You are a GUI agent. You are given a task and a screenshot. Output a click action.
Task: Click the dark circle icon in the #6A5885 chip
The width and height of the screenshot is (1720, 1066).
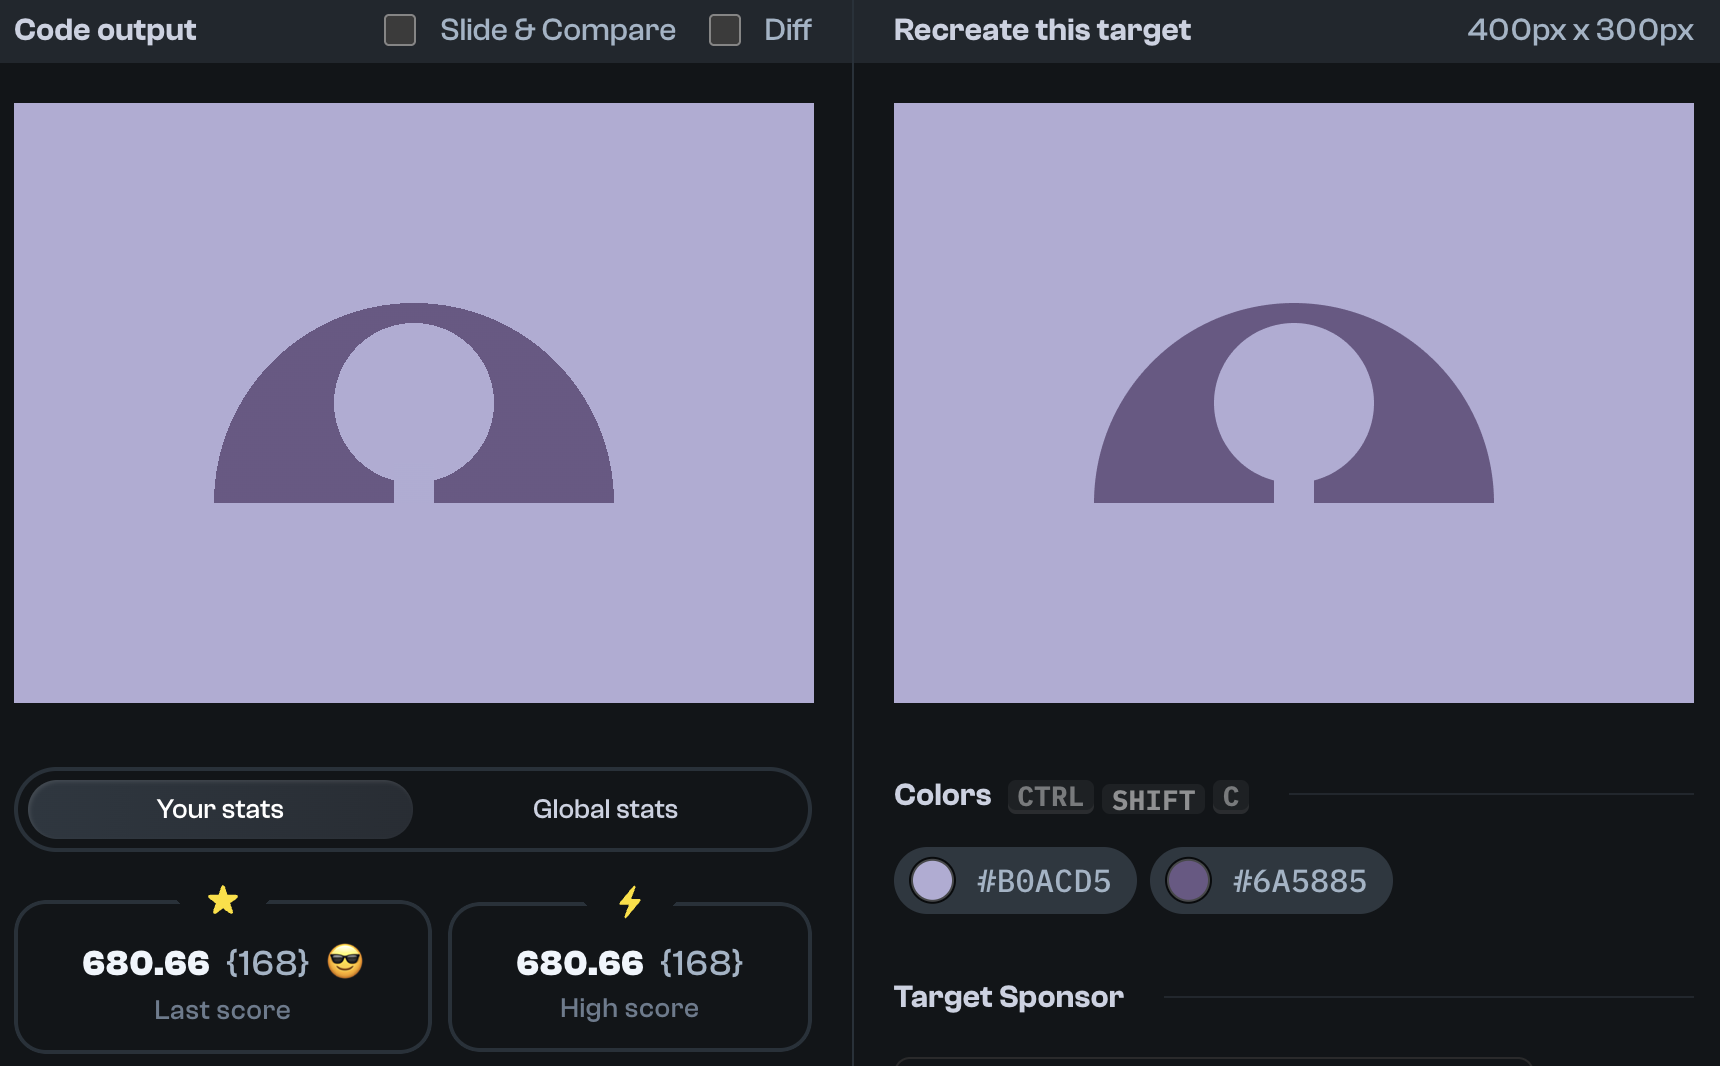pyautogui.click(x=1189, y=881)
